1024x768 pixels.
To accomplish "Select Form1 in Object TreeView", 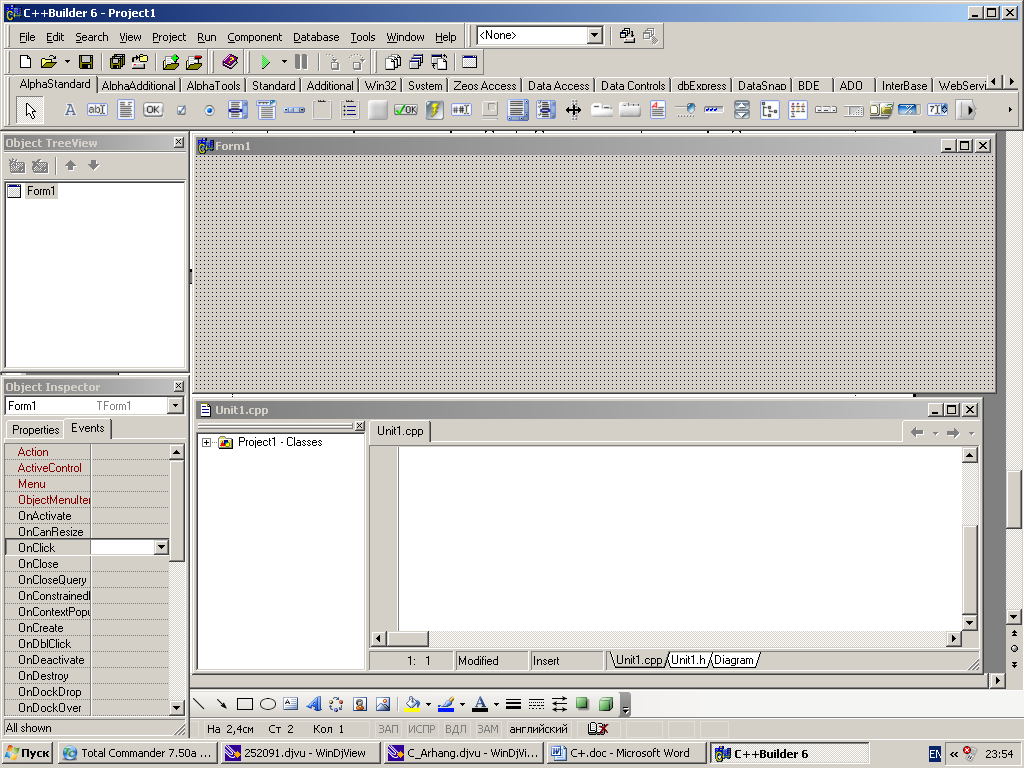I will 40,191.
